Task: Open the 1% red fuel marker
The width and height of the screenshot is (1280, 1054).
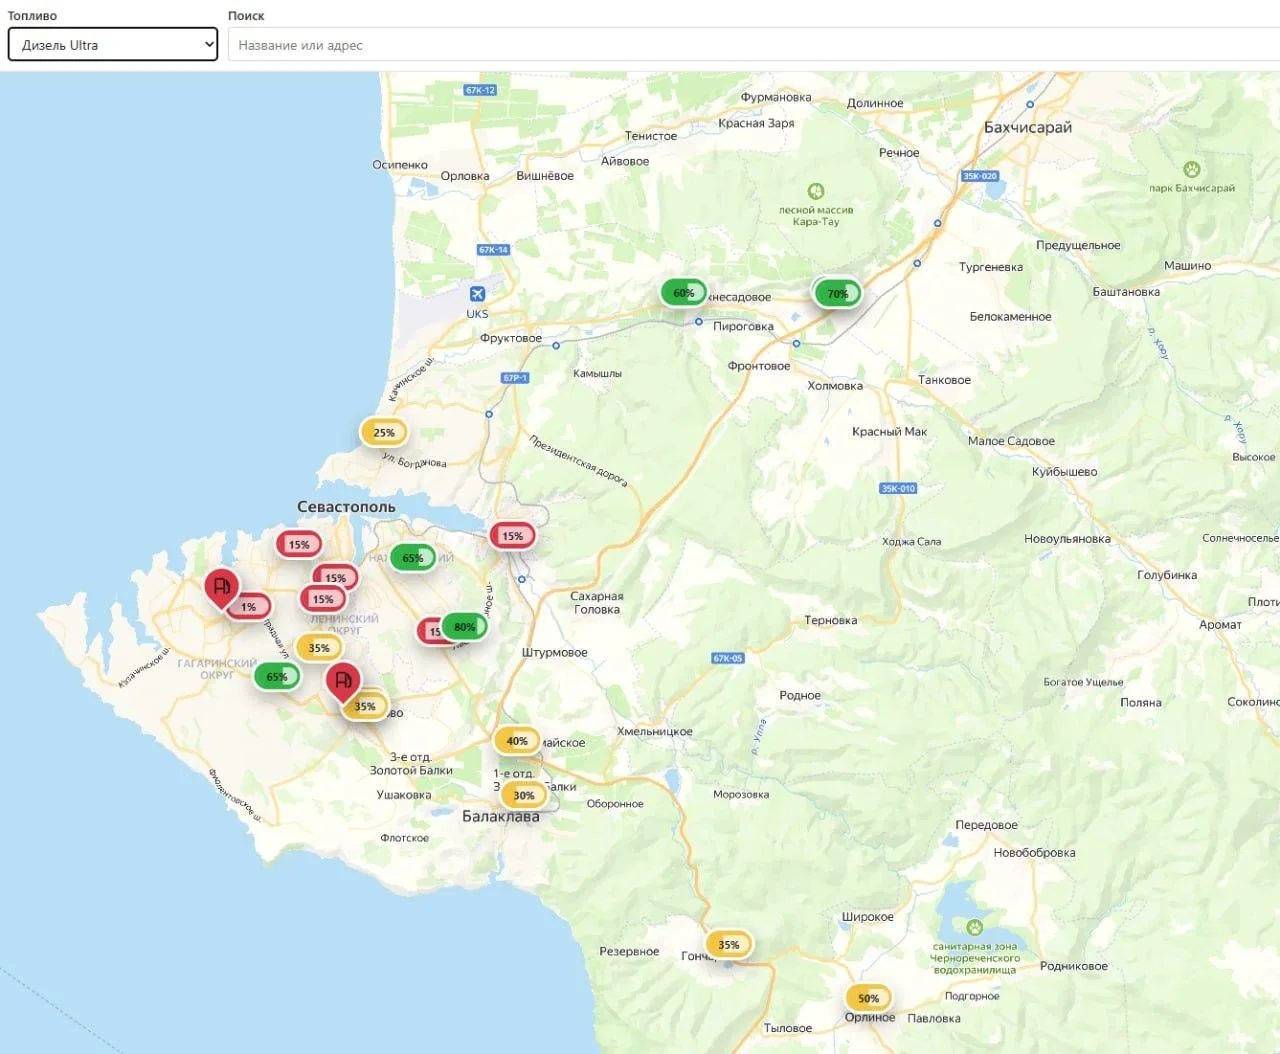Action: [x=248, y=606]
